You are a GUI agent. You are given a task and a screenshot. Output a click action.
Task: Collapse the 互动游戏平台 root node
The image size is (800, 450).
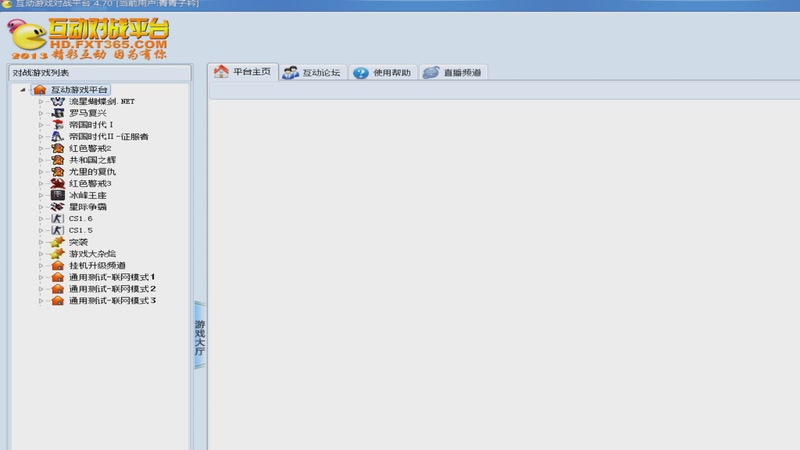pyautogui.click(x=22, y=90)
